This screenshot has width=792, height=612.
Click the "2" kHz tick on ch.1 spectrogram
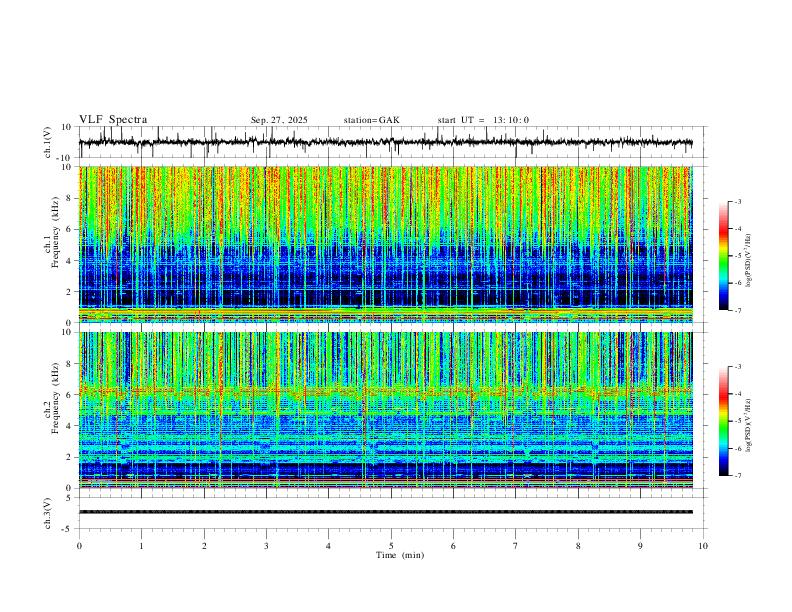71,291
